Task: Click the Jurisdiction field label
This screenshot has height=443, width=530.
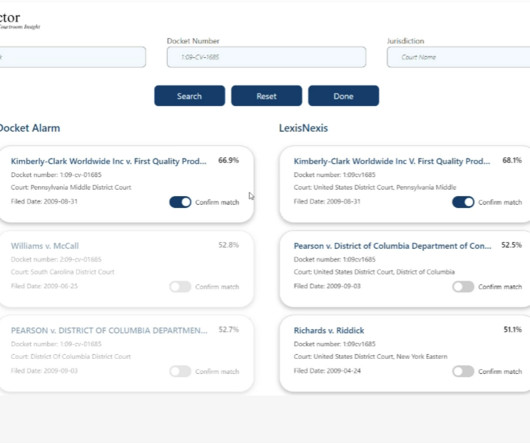Action: coord(406,41)
